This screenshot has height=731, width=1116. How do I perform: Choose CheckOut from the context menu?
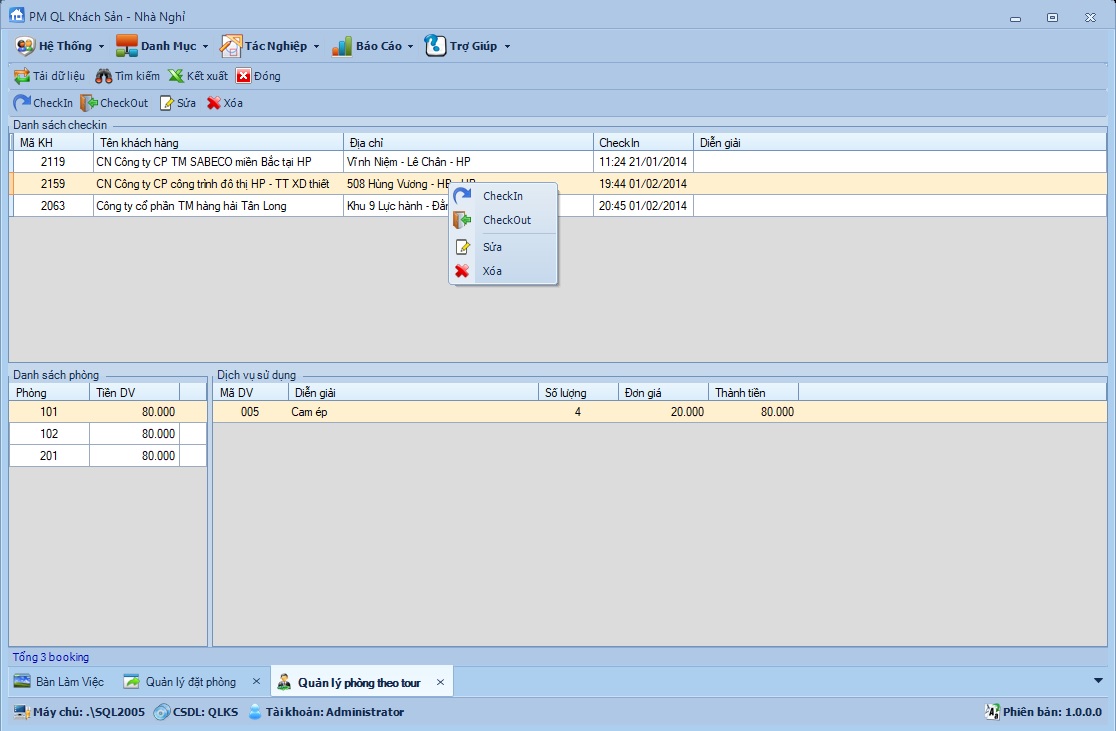506,220
